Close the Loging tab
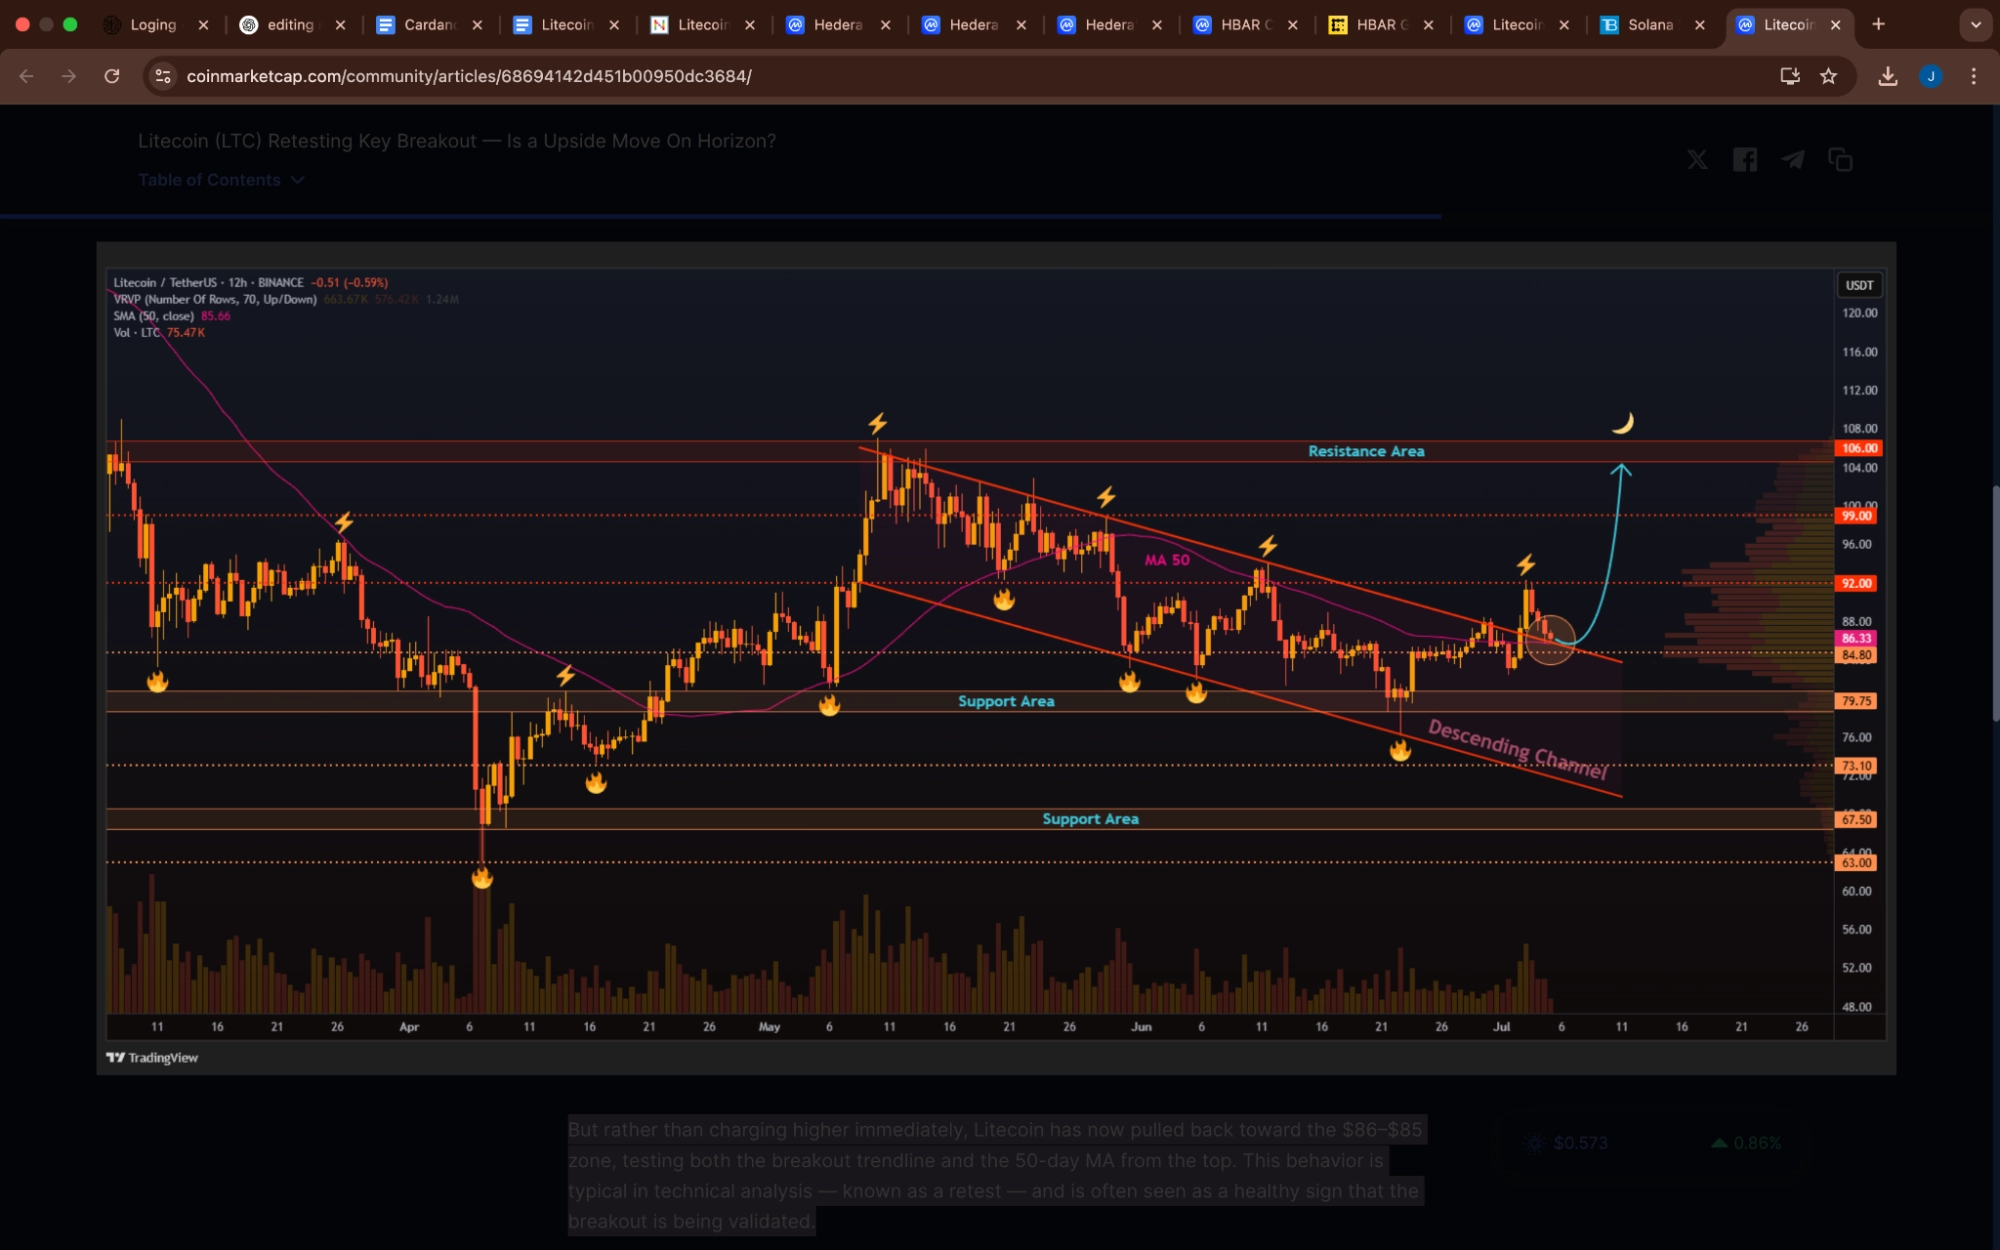 pyautogui.click(x=203, y=25)
